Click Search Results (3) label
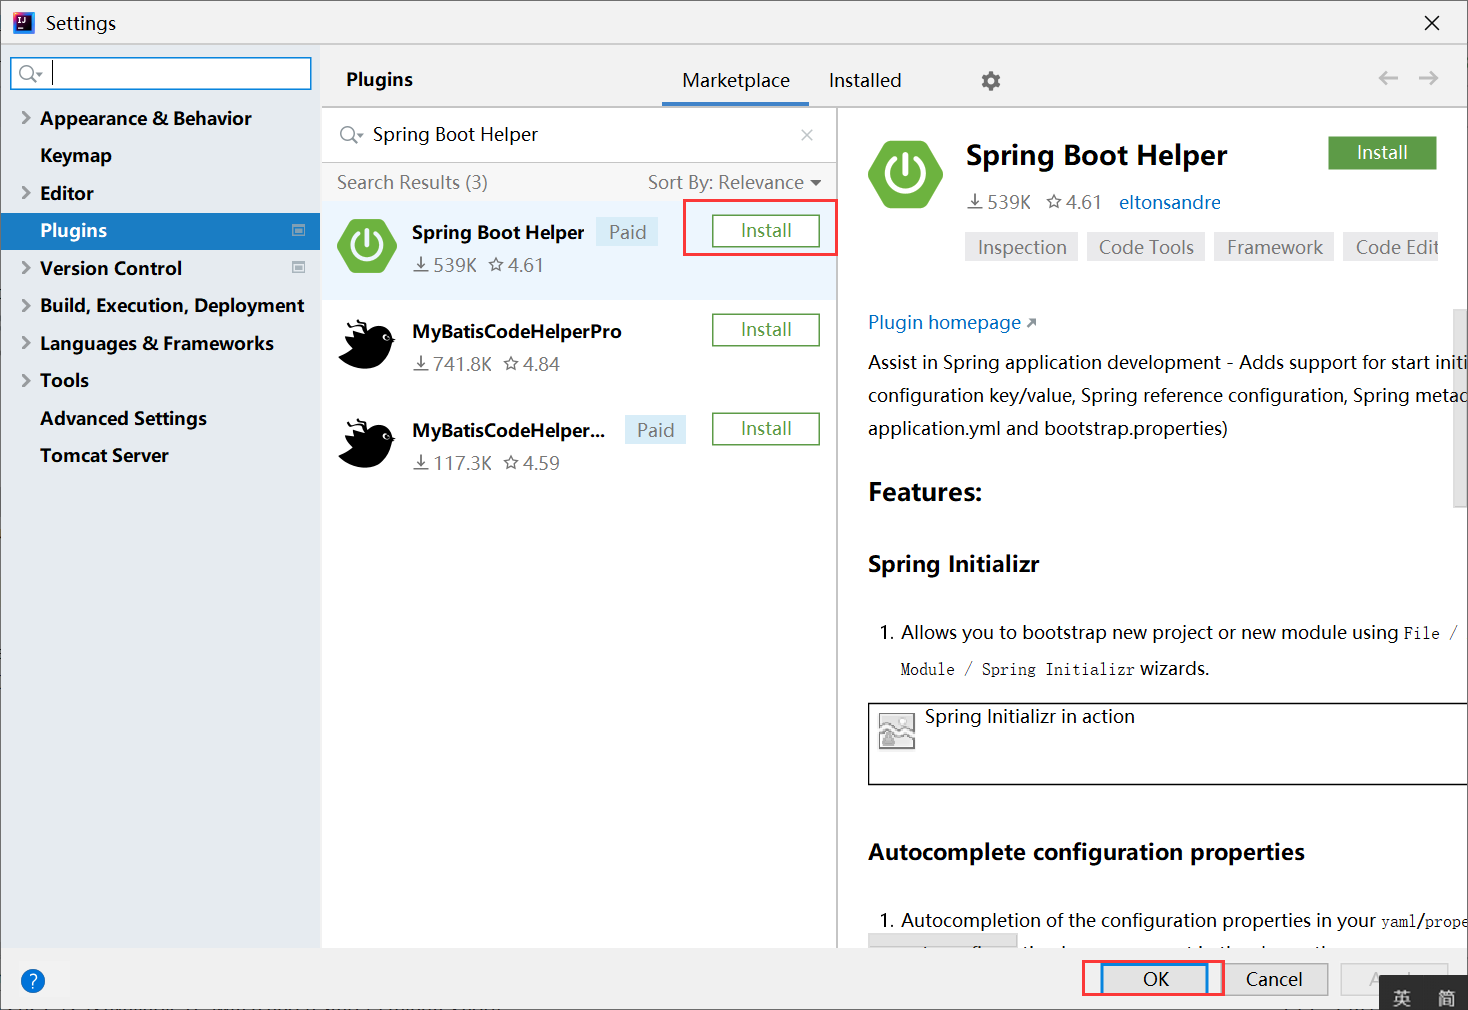 (x=412, y=182)
